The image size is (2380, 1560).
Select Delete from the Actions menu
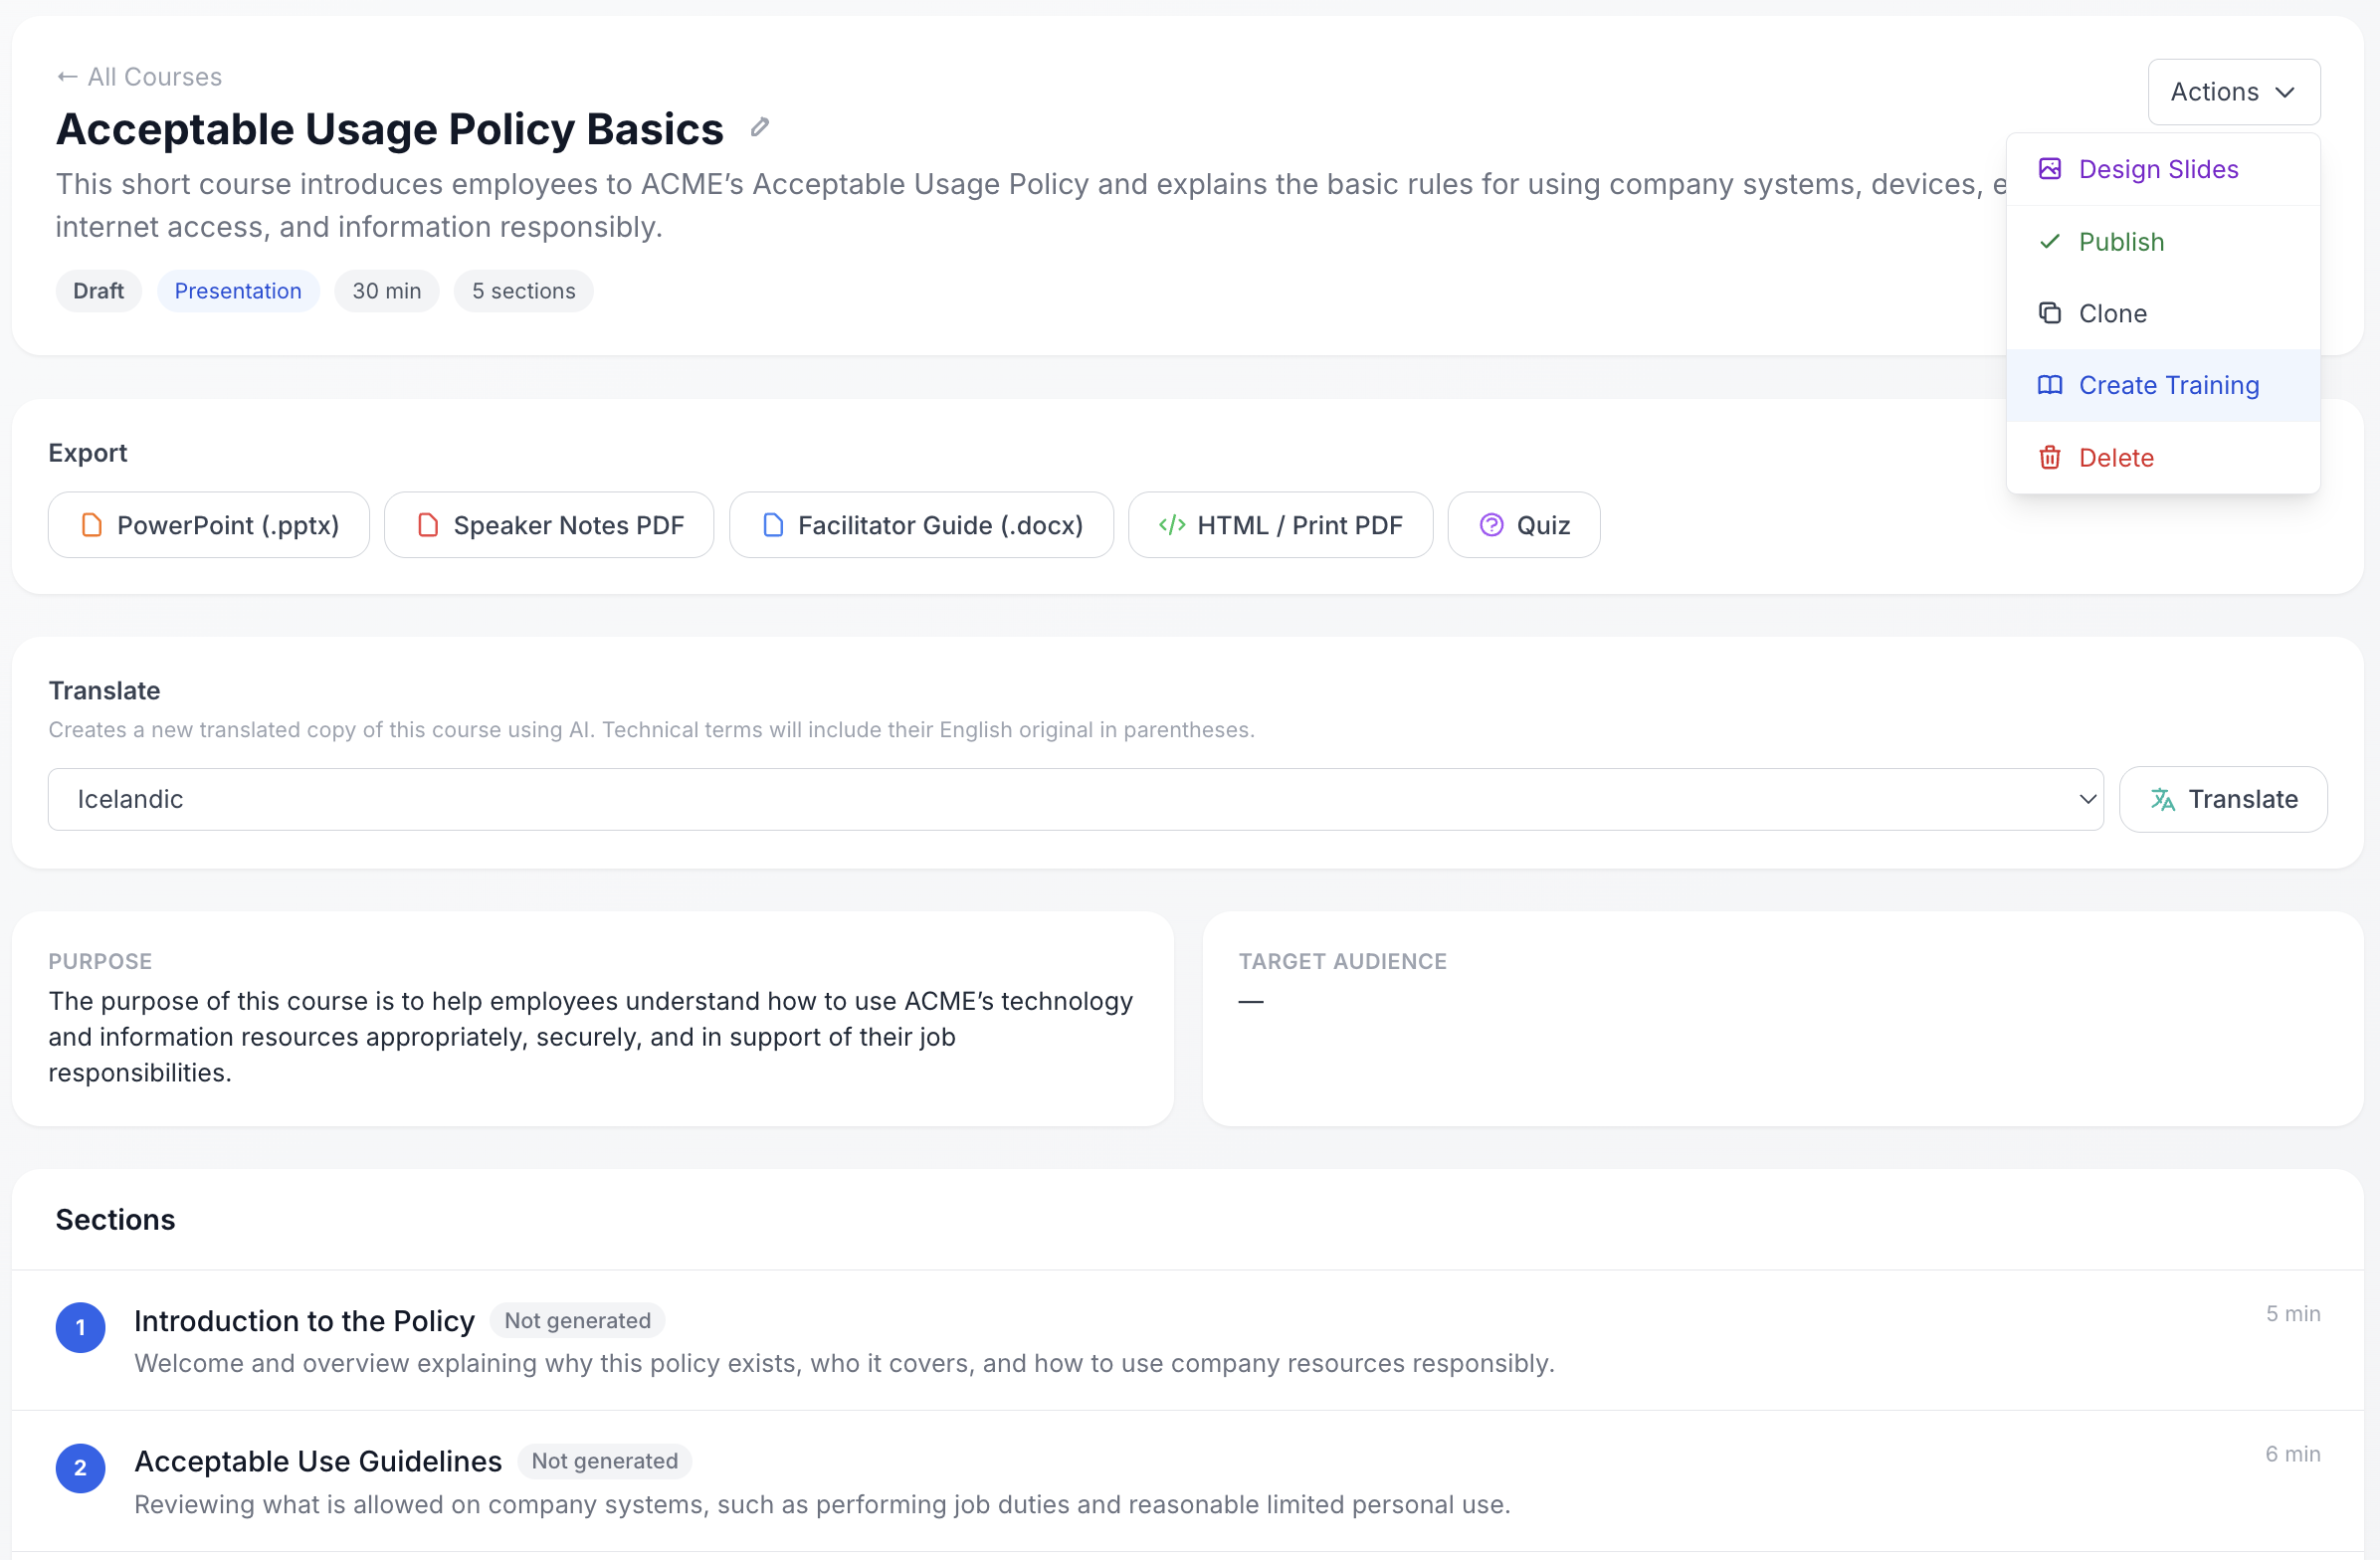point(2163,457)
